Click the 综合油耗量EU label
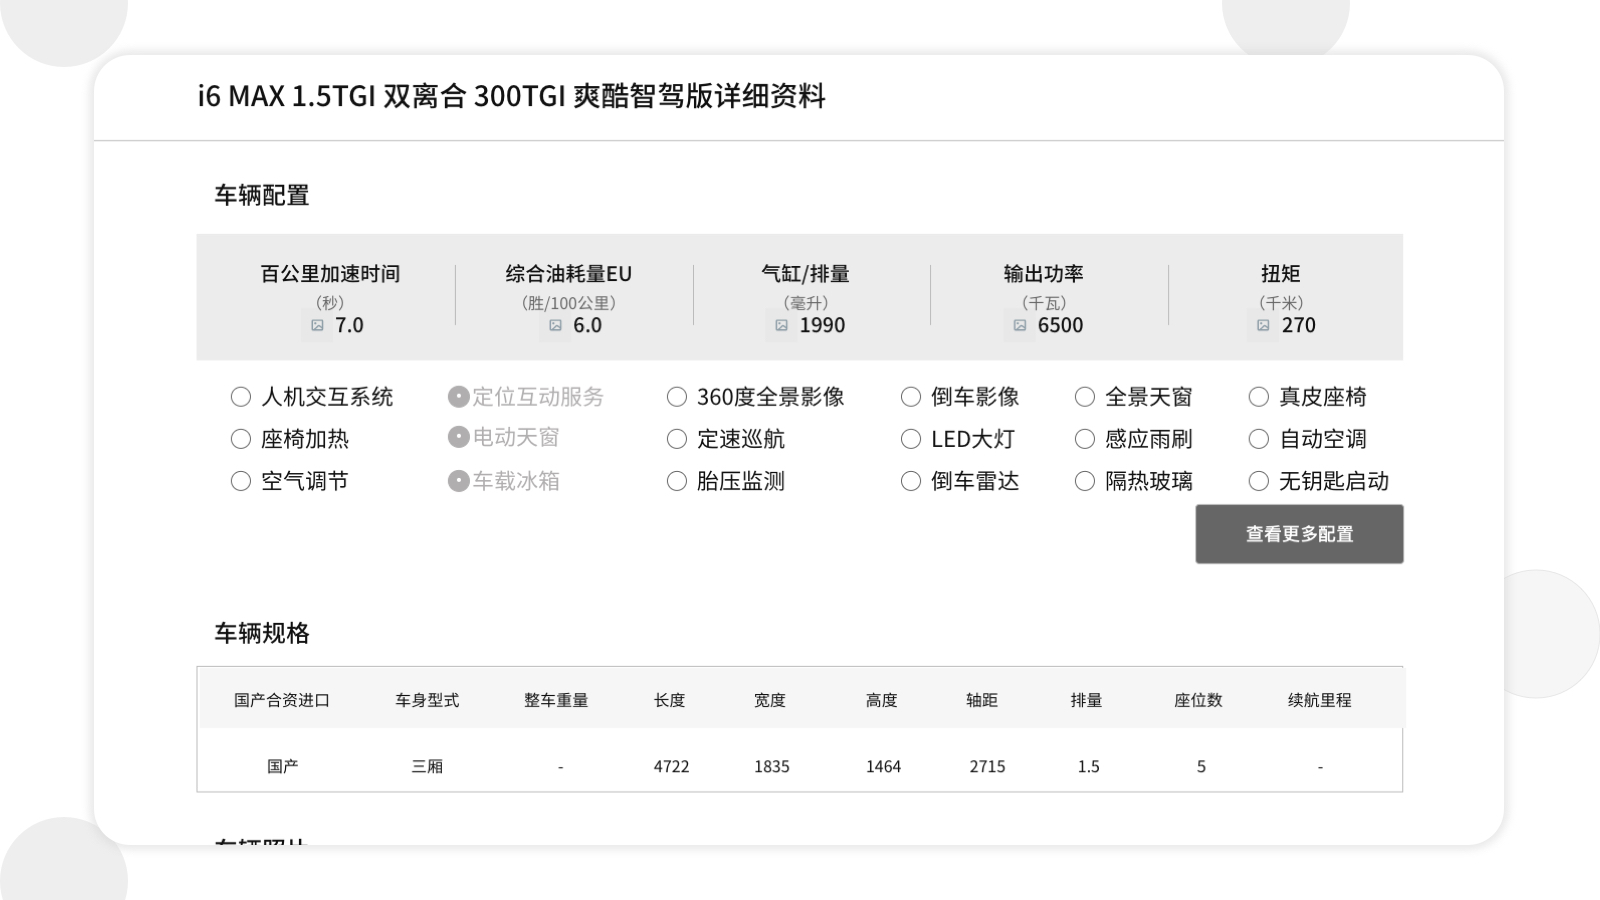Screen dimensions: 1600x900 568,273
